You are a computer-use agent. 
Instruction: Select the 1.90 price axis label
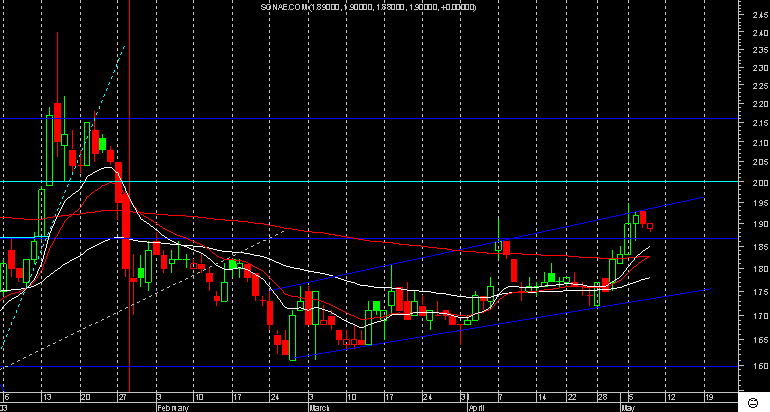pos(760,224)
